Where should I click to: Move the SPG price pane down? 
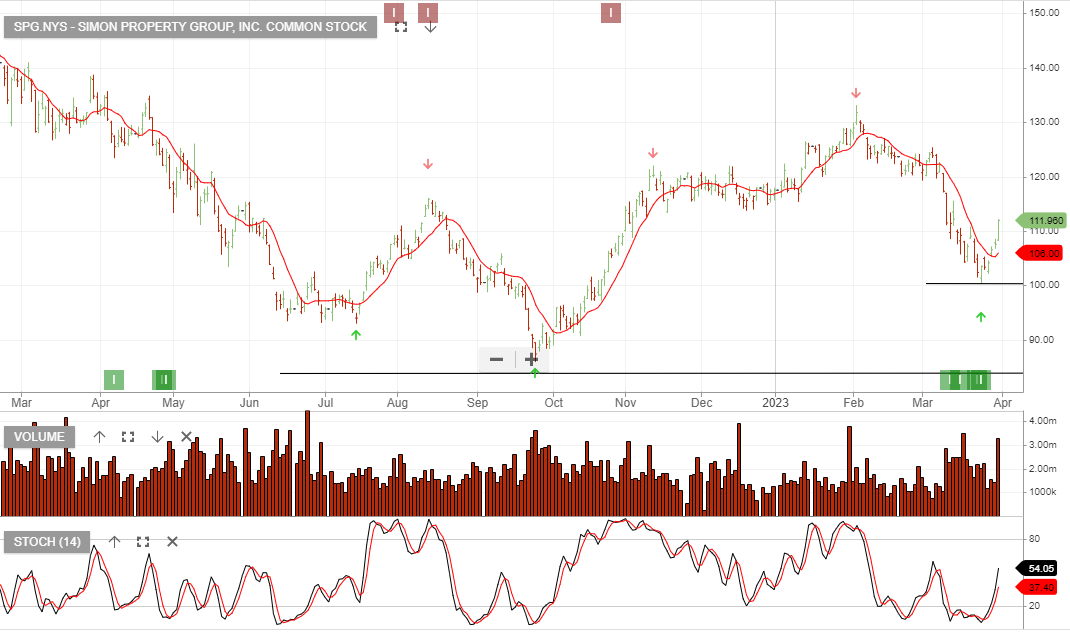(430, 27)
